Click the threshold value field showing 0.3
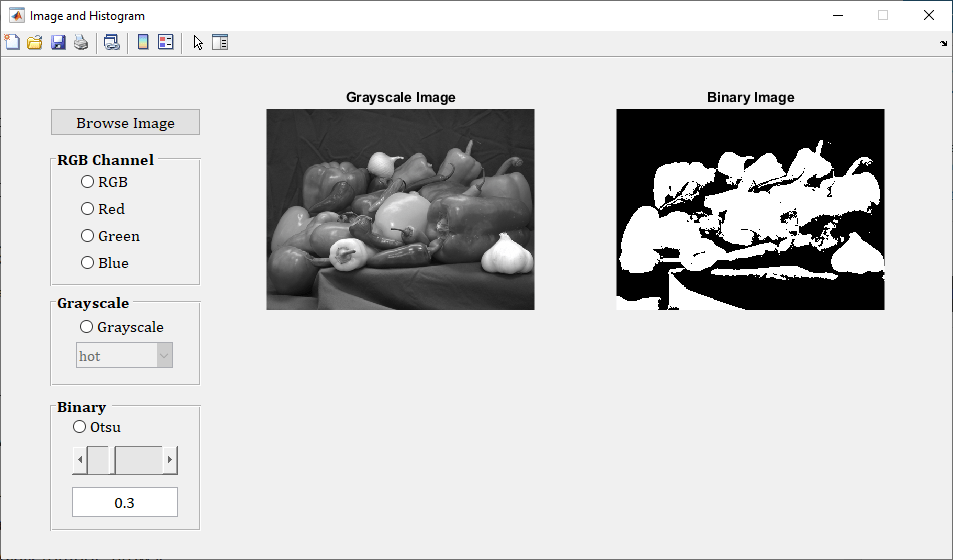The image size is (953, 560). (x=125, y=502)
